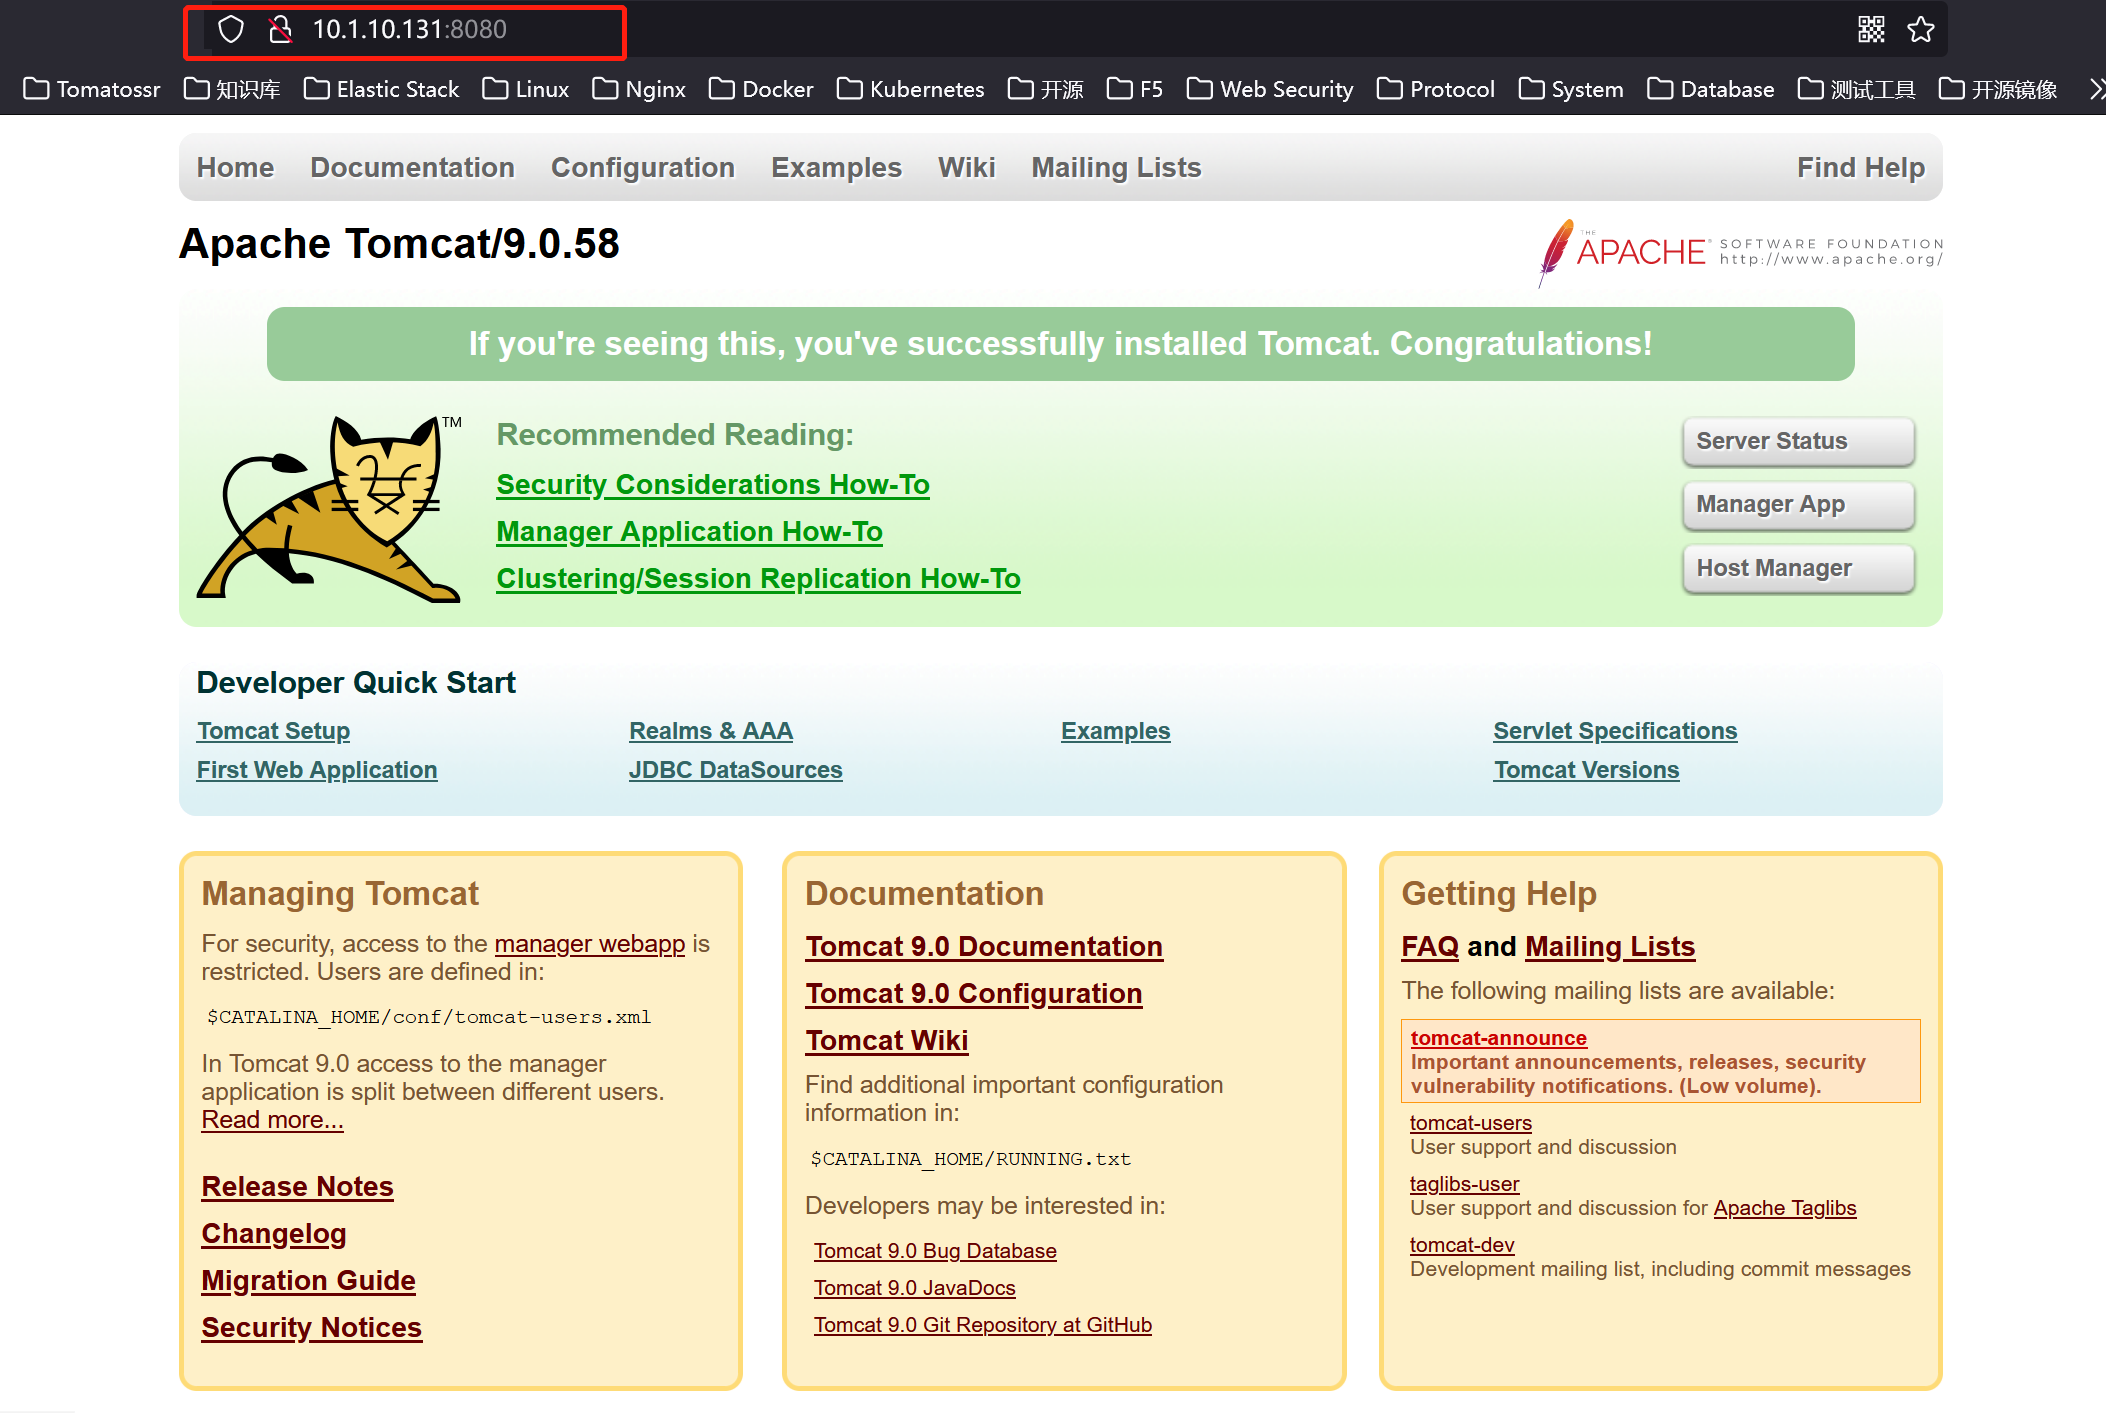Open the F5 bookmark folder
This screenshot has height=1413, width=2106.
pos(1135,89)
